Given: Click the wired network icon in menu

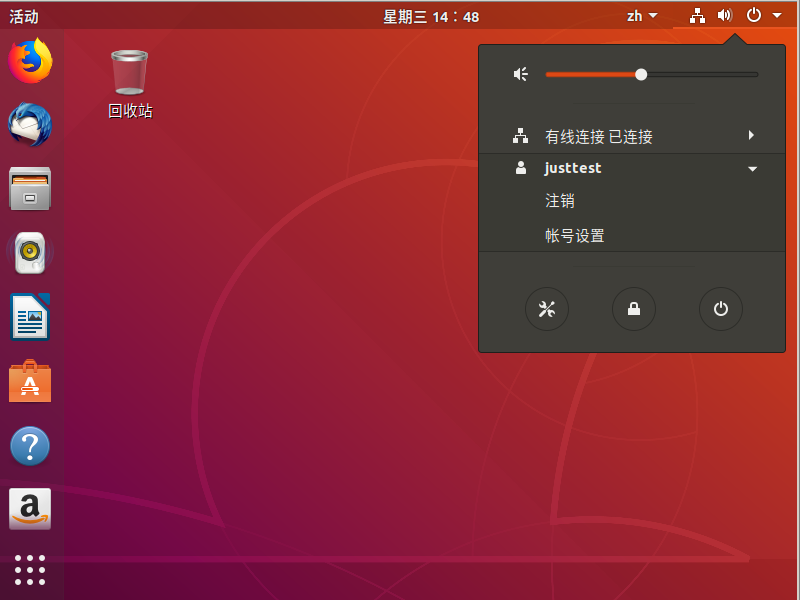Looking at the screenshot, I should pyautogui.click(x=520, y=136).
